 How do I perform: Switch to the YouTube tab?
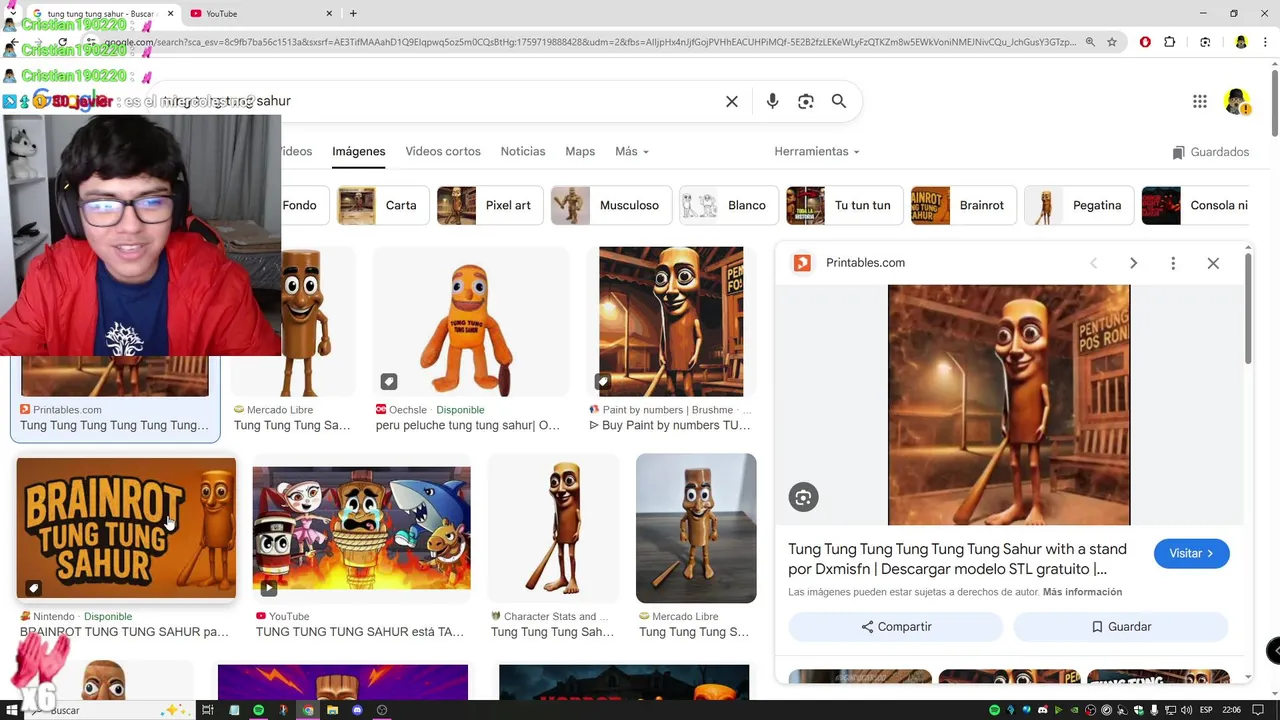(x=260, y=13)
